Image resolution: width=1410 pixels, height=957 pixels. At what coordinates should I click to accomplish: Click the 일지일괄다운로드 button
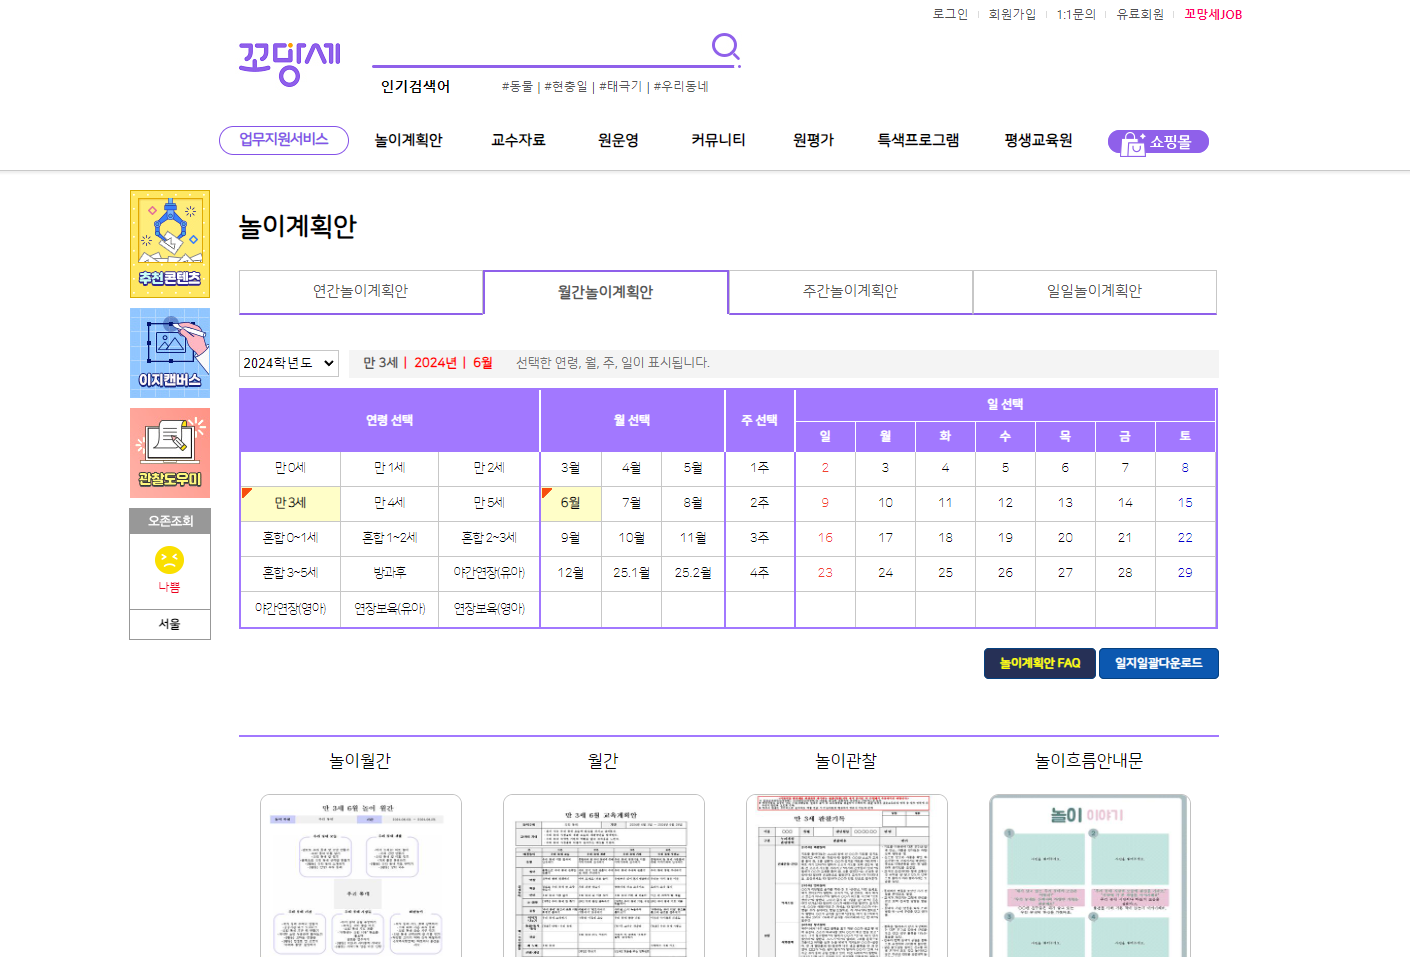[1158, 663]
